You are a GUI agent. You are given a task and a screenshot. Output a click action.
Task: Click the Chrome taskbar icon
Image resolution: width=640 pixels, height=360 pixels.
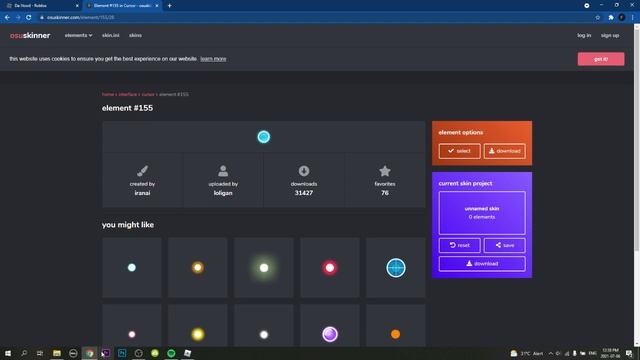[89, 353]
